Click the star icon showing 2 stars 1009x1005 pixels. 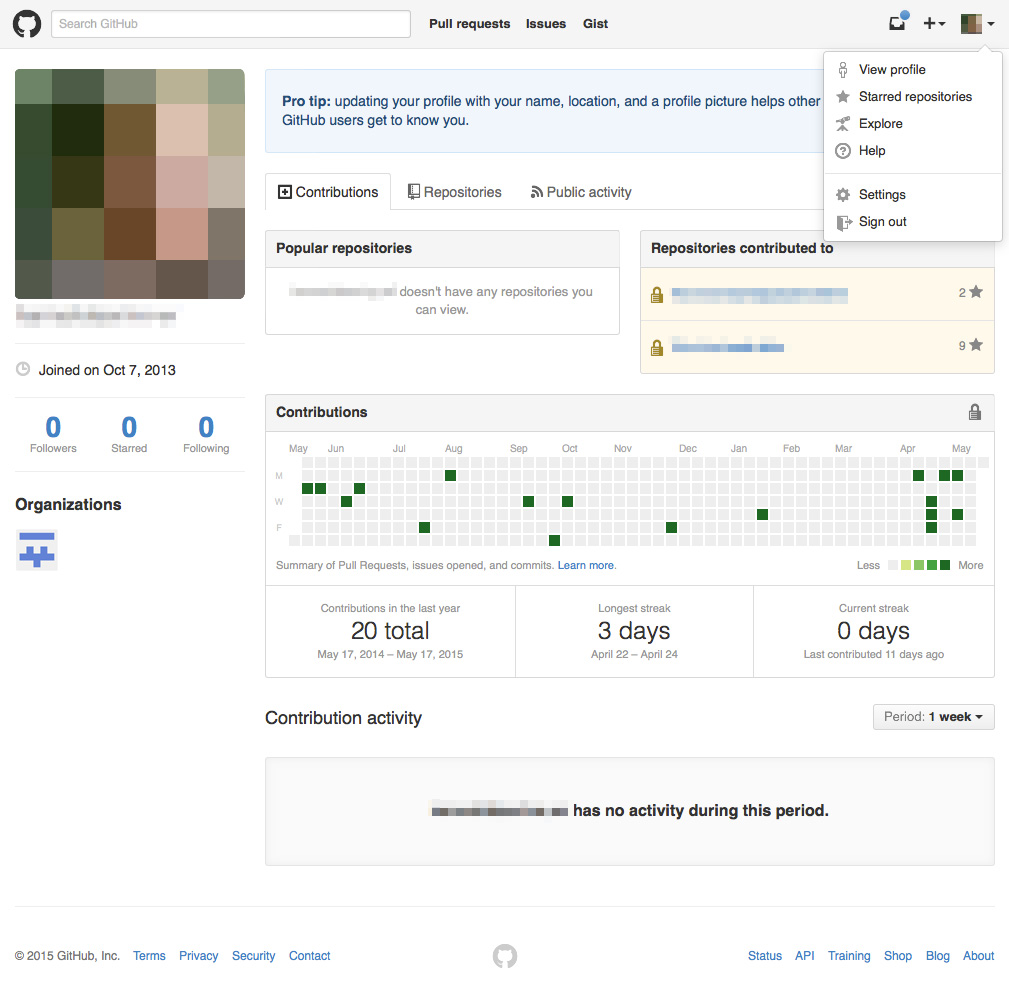[x=976, y=293]
